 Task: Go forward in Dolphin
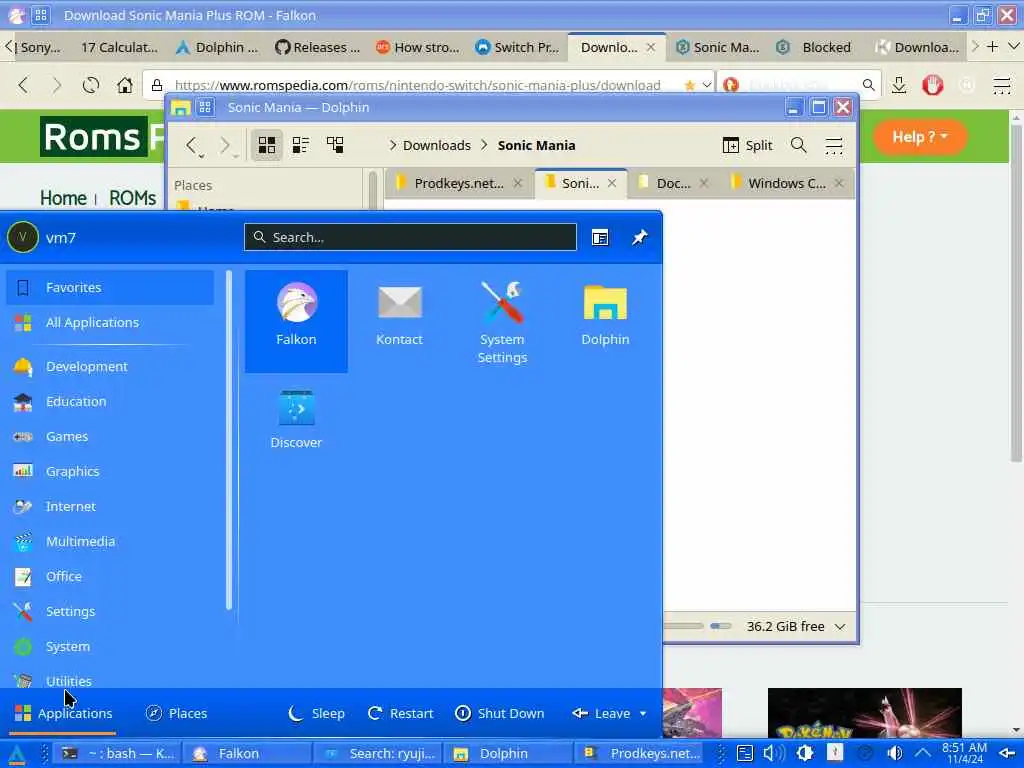[226, 145]
